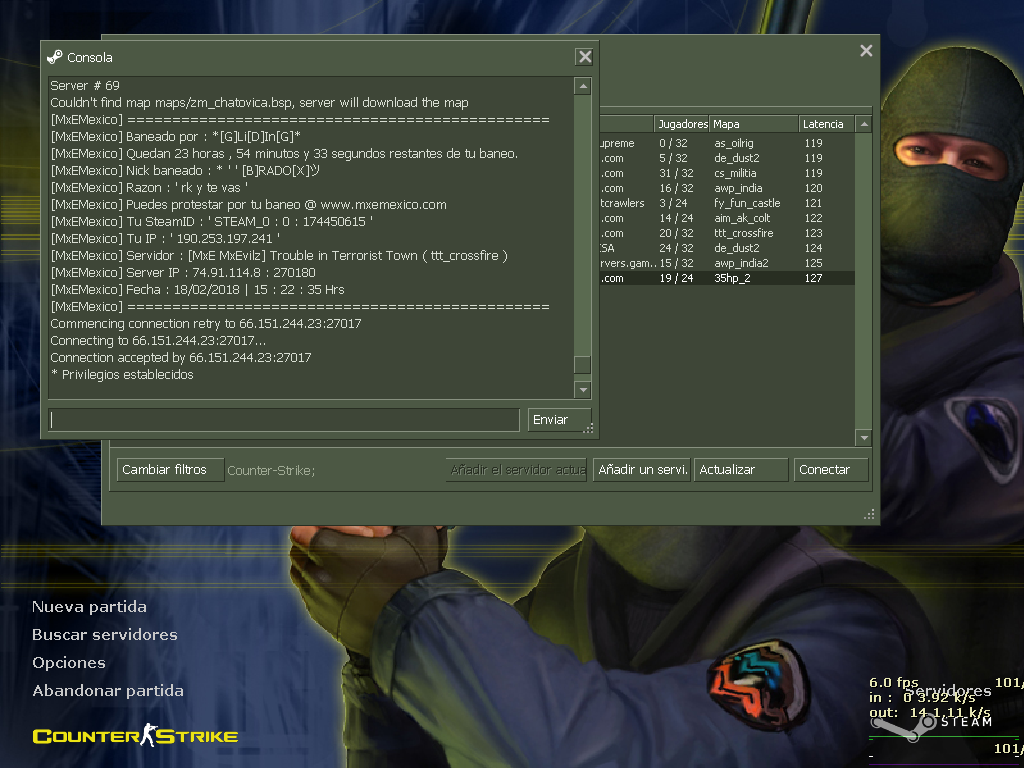The image size is (1024, 768).
Task: Open Cambiar filtros in server browser
Action: pos(170,470)
